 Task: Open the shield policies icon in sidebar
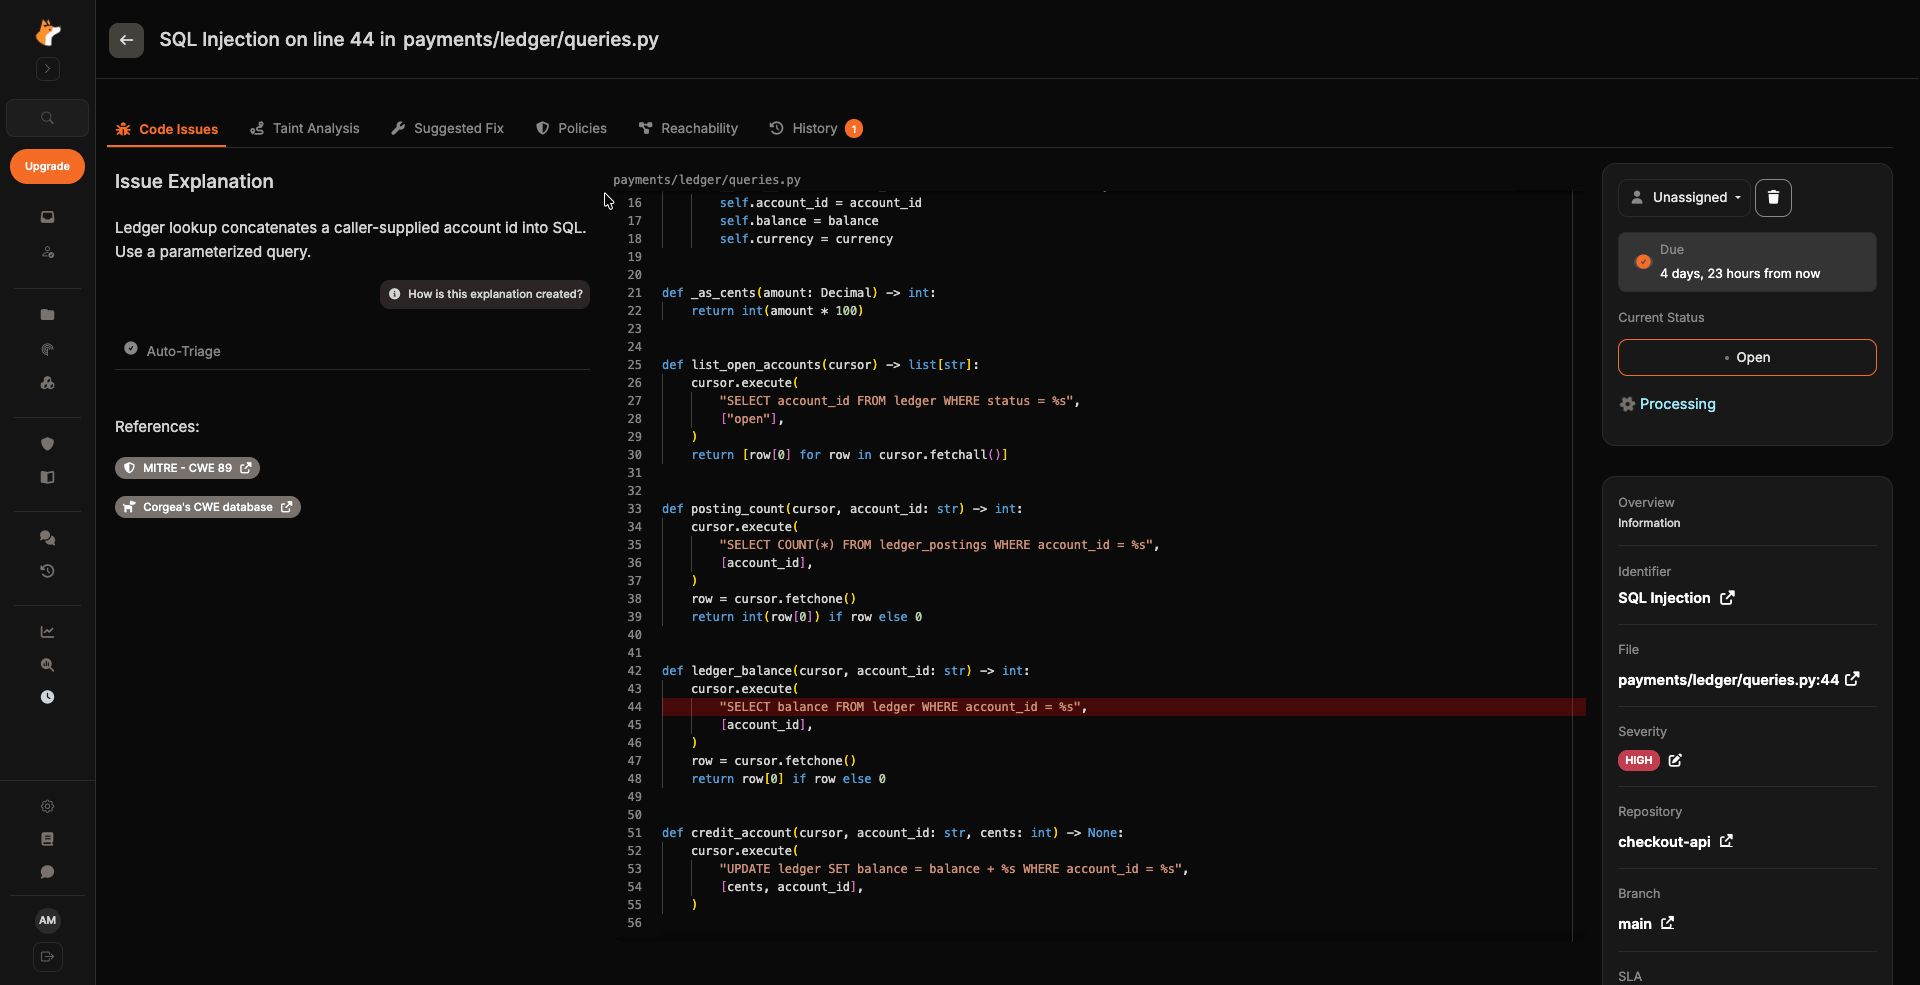point(47,444)
